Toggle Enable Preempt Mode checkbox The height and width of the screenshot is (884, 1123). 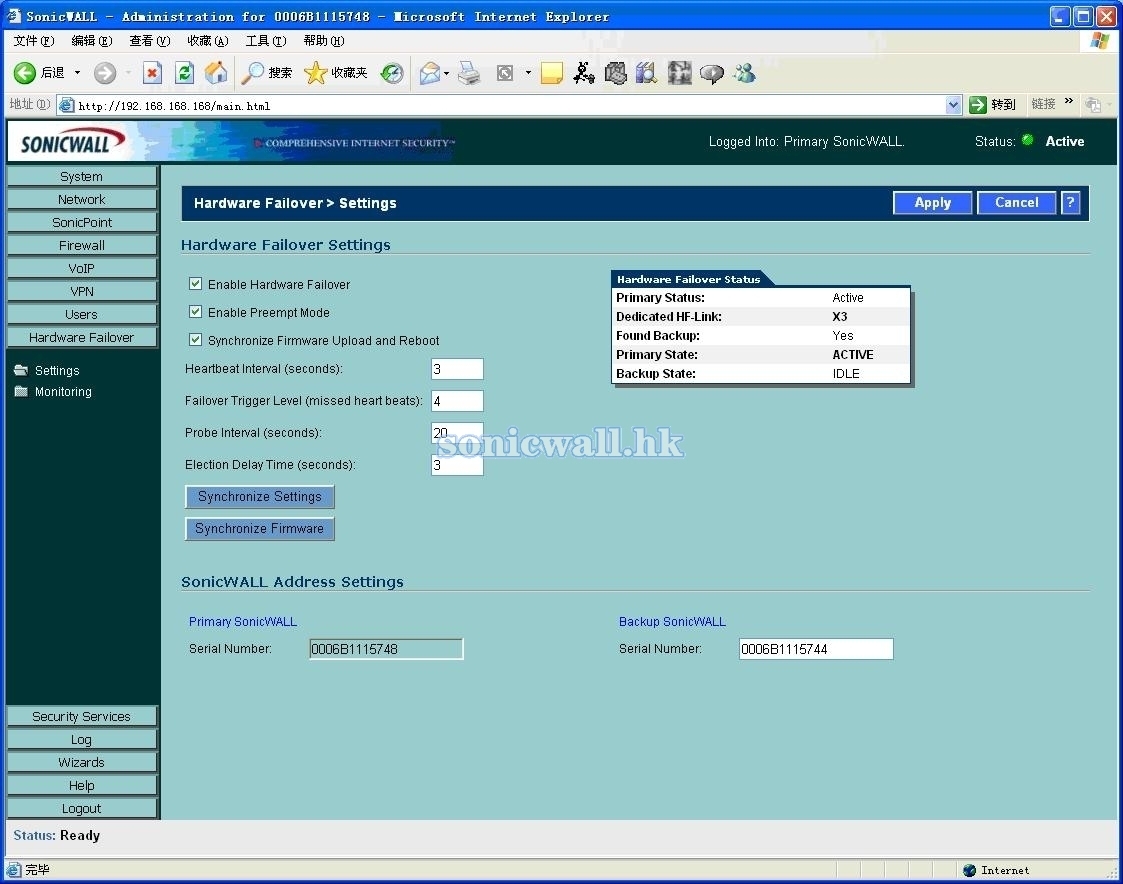(195, 312)
